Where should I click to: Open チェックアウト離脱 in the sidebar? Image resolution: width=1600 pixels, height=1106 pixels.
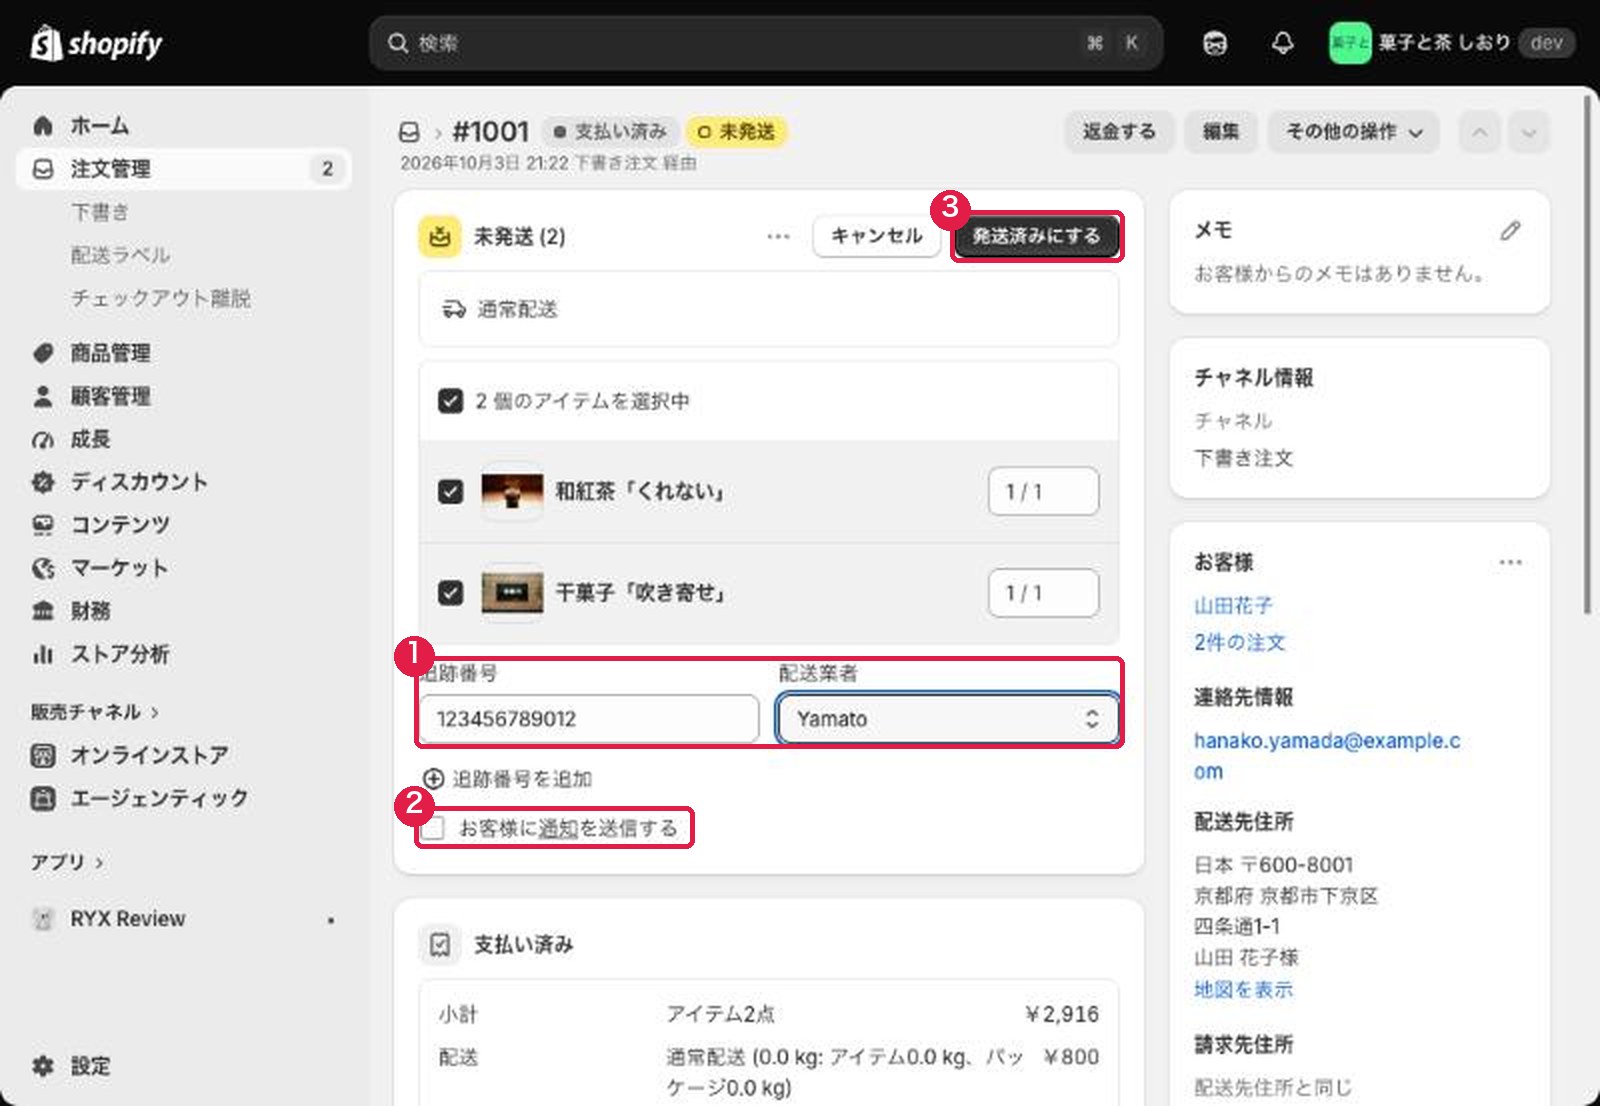161,298
